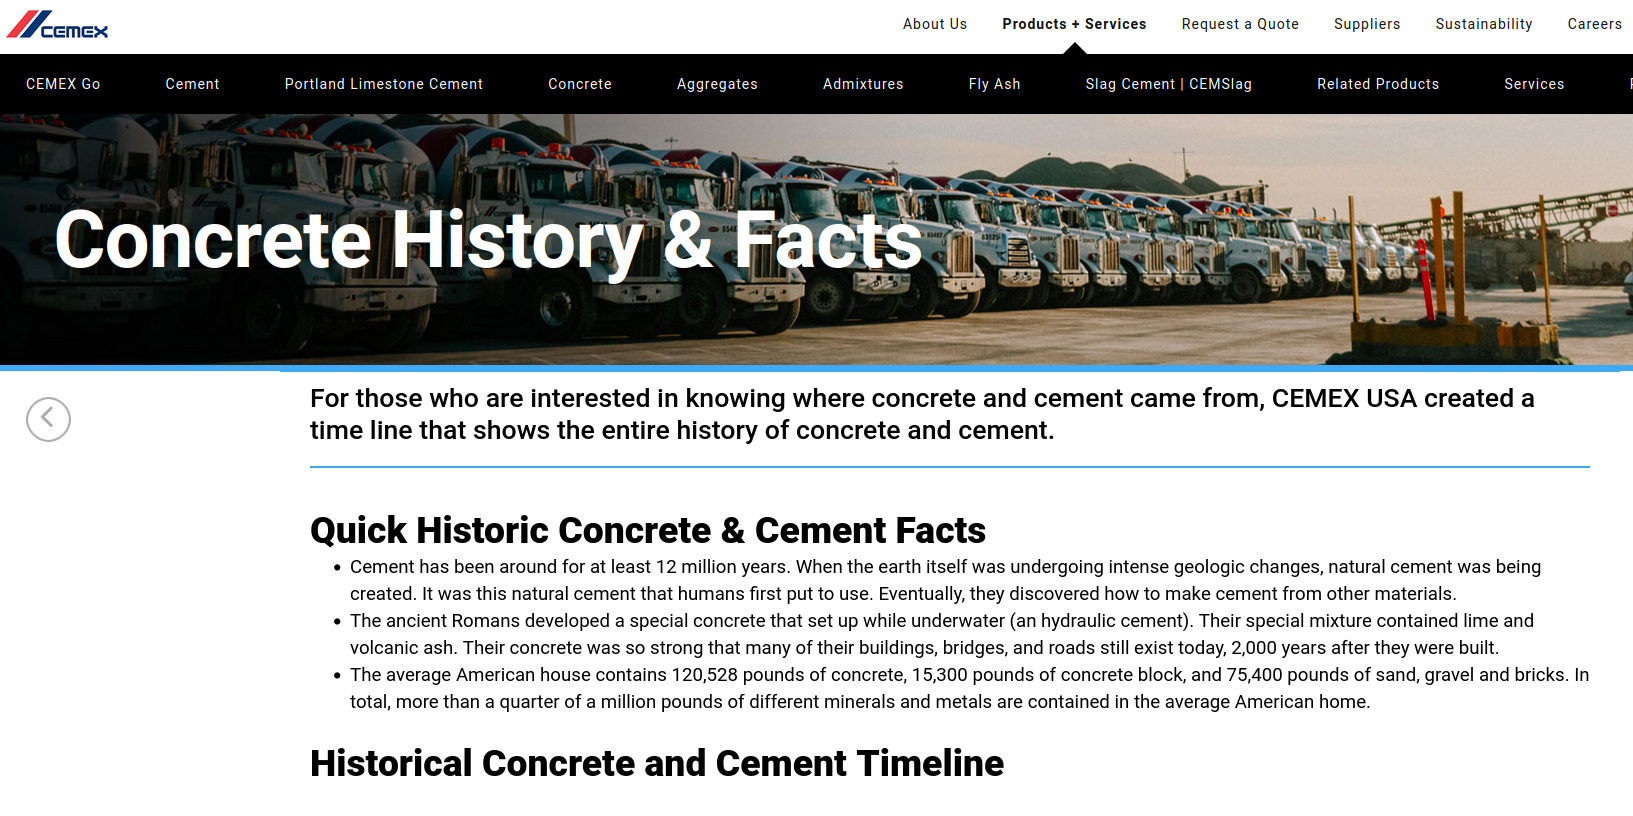This screenshot has width=1633, height=816.
Task: Click the Historical Concrete and Cement Timeline heading
Action: tap(657, 763)
